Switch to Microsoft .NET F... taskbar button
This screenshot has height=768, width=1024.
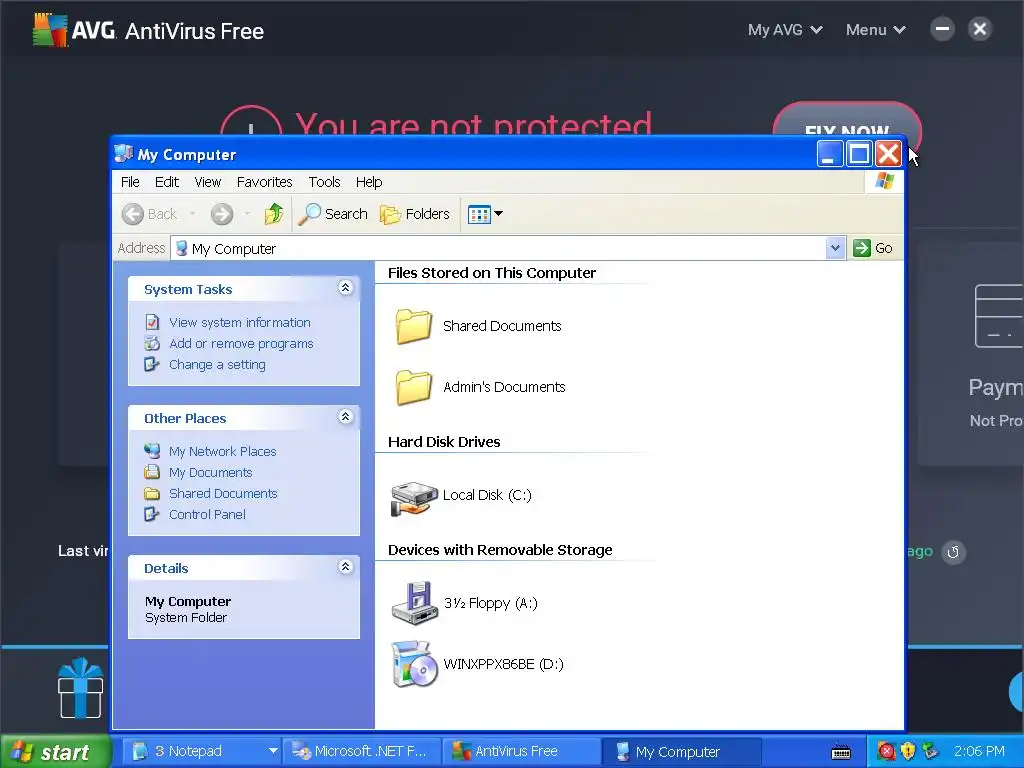[x=362, y=752]
